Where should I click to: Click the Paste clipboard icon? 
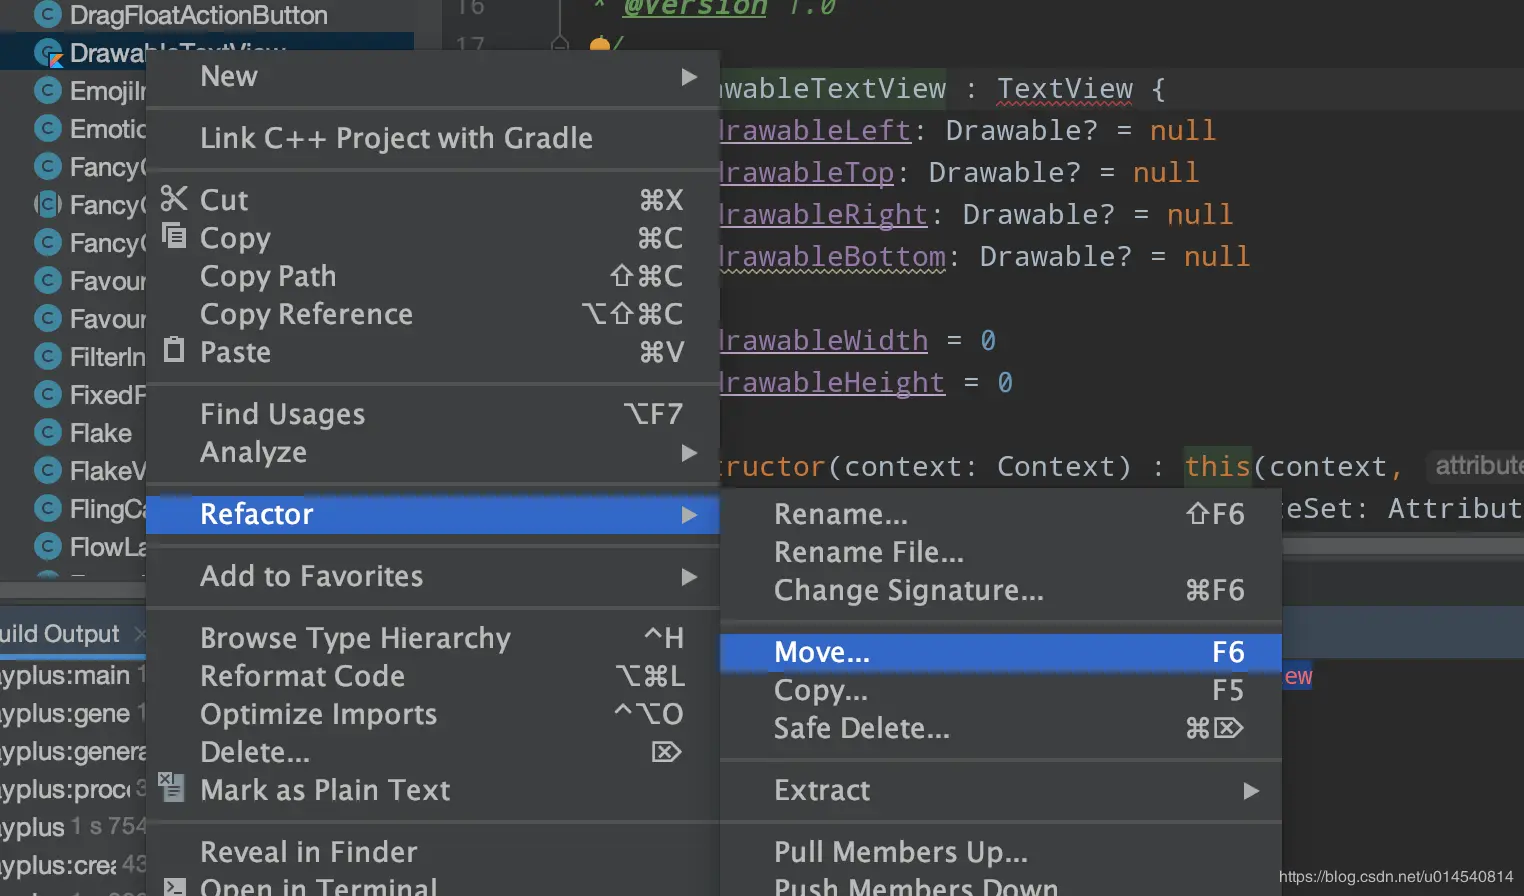(174, 350)
